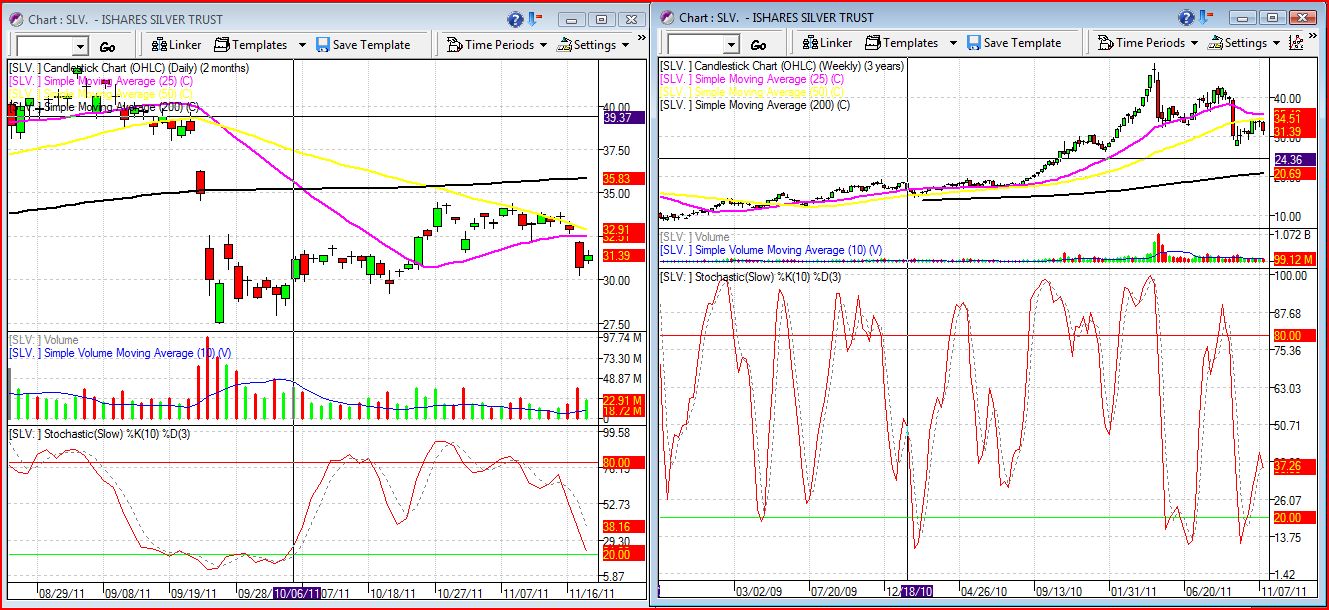The image size is (1329, 610).
Task: Click the 'Candlestick Chart (OHLC) (Daily) (2 months)' legend
Action: click(129, 68)
